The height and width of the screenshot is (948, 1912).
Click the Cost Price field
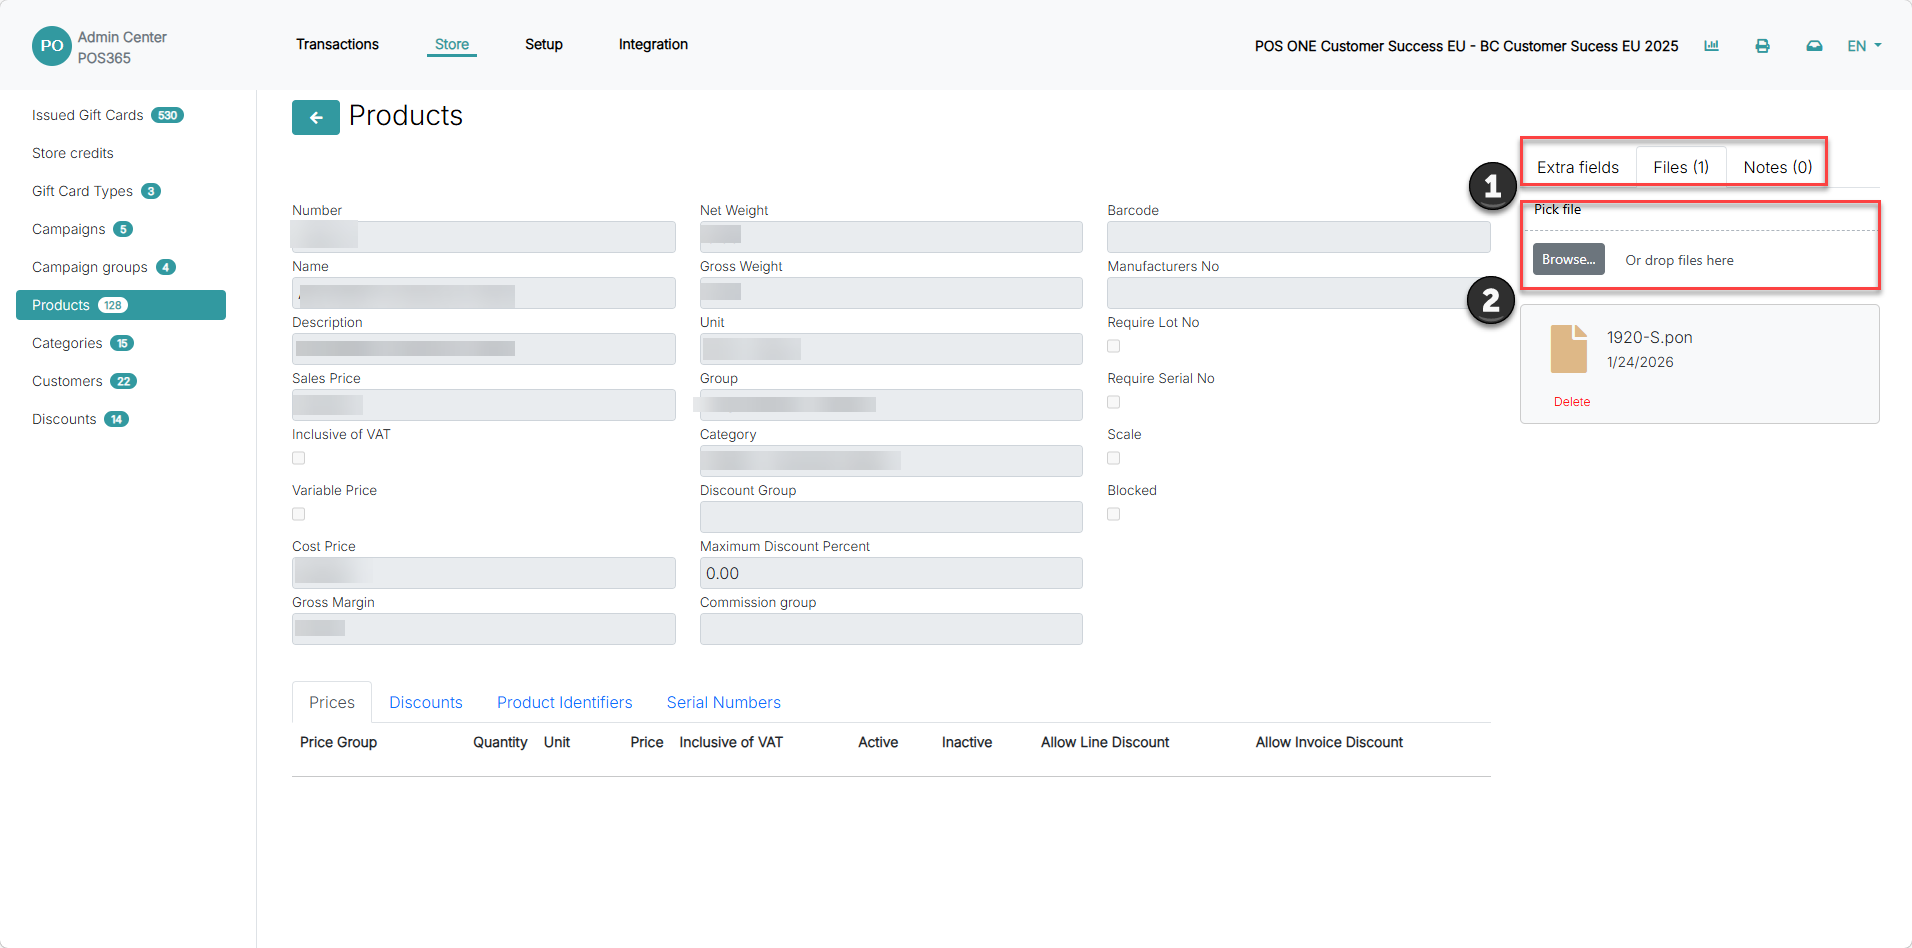[x=484, y=573]
